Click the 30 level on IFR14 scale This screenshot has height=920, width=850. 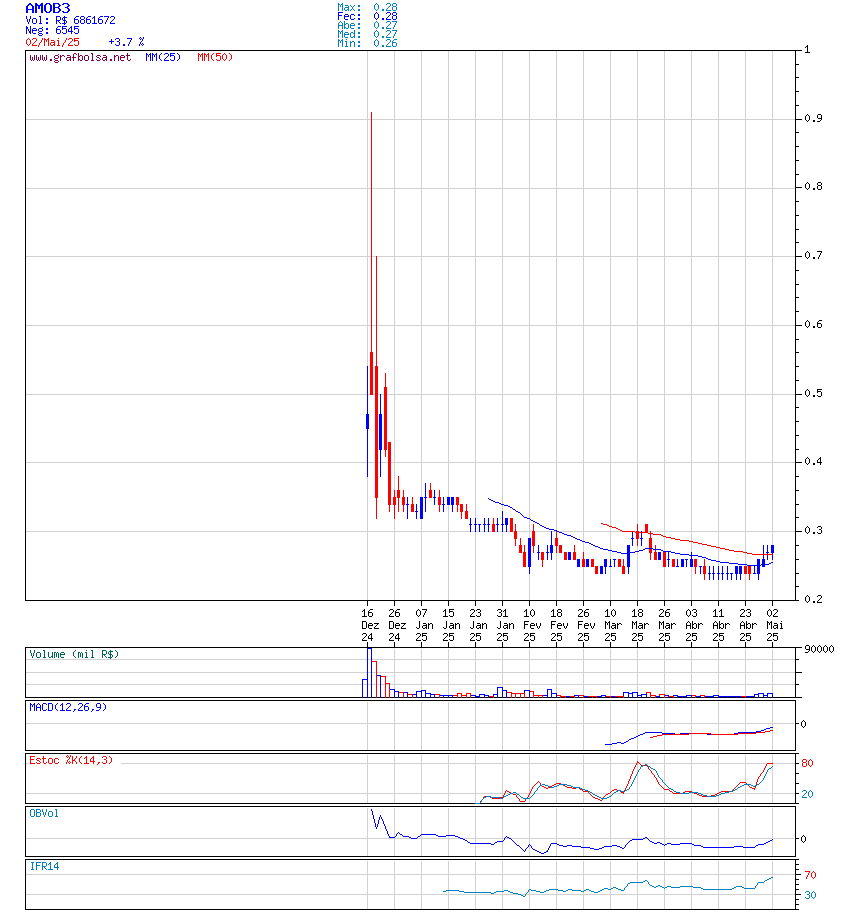point(810,895)
